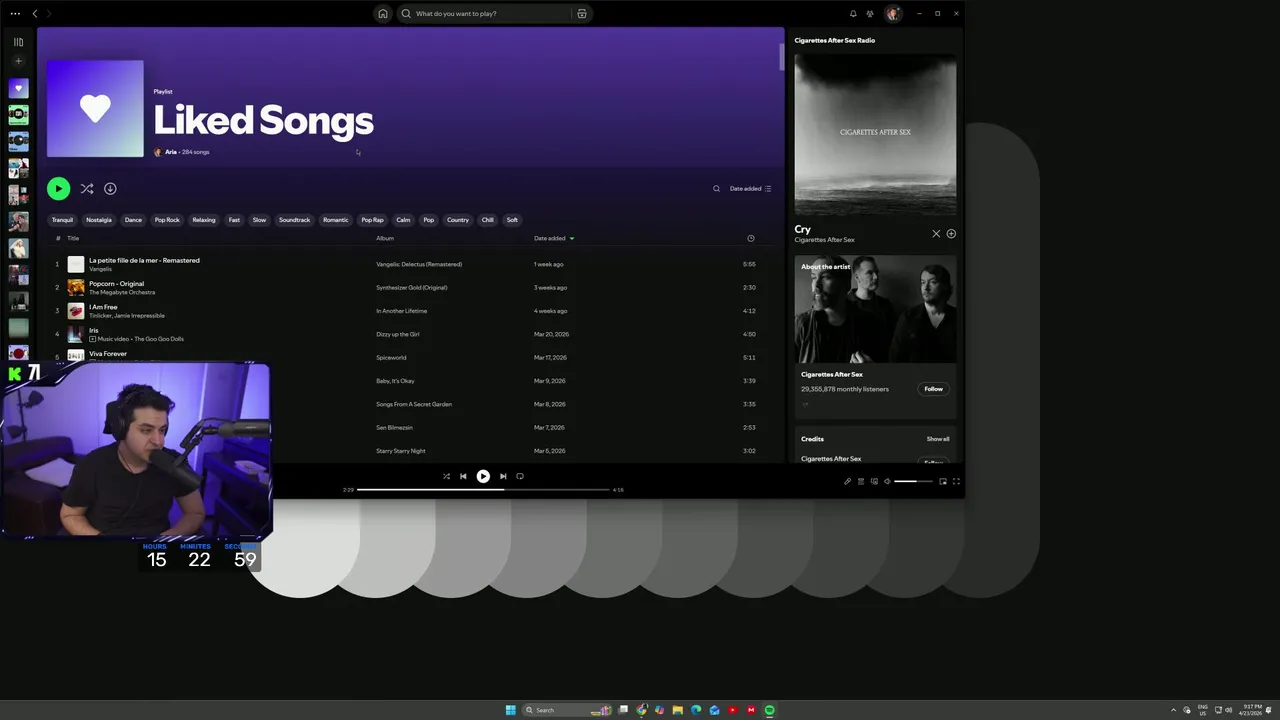Open Windows Start menu
Image resolution: width=1280 pixels, height=720 pixels.
click(510, 710)
